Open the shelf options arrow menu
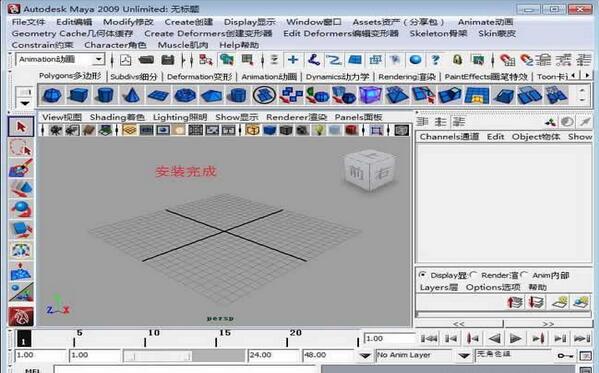Viewport: 599px width, 373px height. (x=25, y=103)
